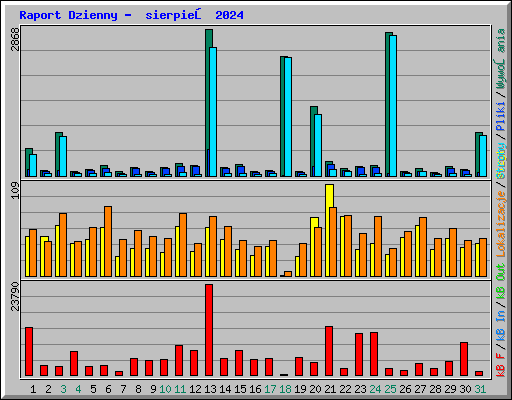Image resolution: width=512 pixels, height=400 pixels.
Task: Click the blue Pliki legend text
Action: pyautogui.click(x=501, y=116)
